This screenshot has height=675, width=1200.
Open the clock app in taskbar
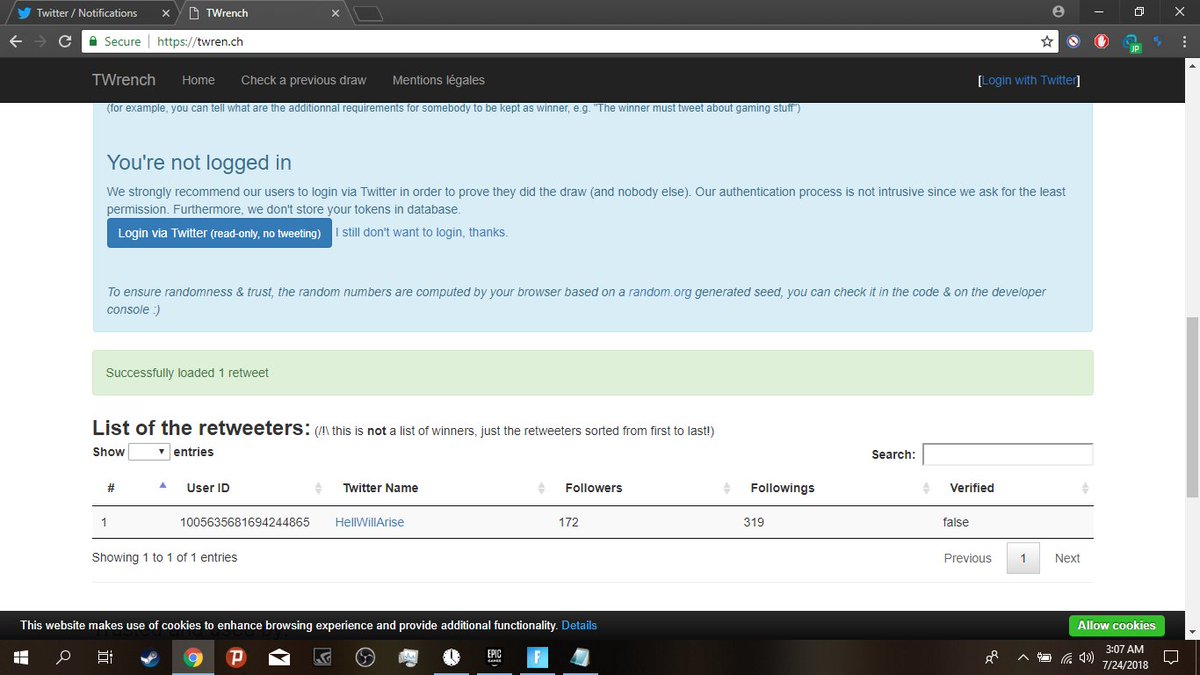tap(451, 657)
